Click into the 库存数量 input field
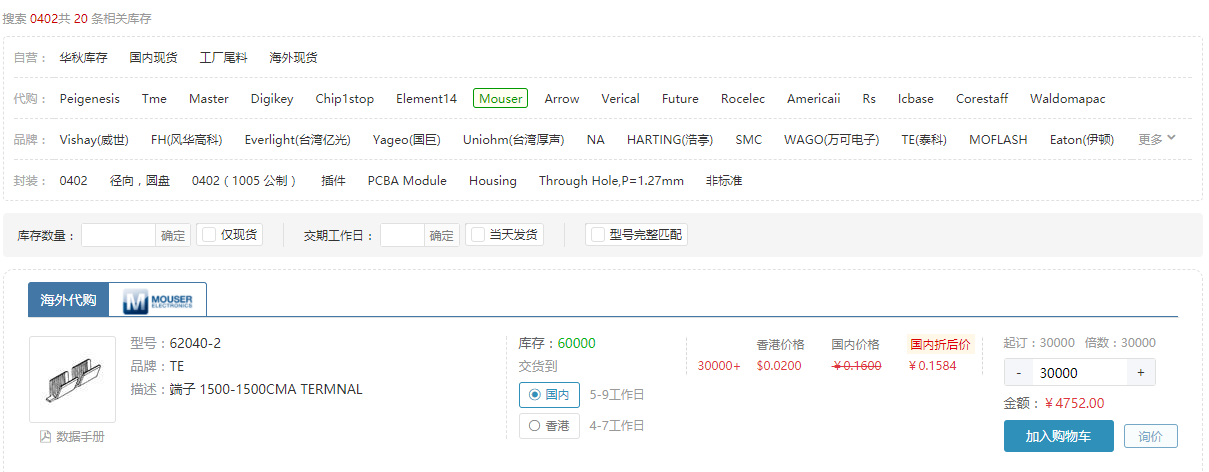The image size is (1209, 472). [118, 235]
